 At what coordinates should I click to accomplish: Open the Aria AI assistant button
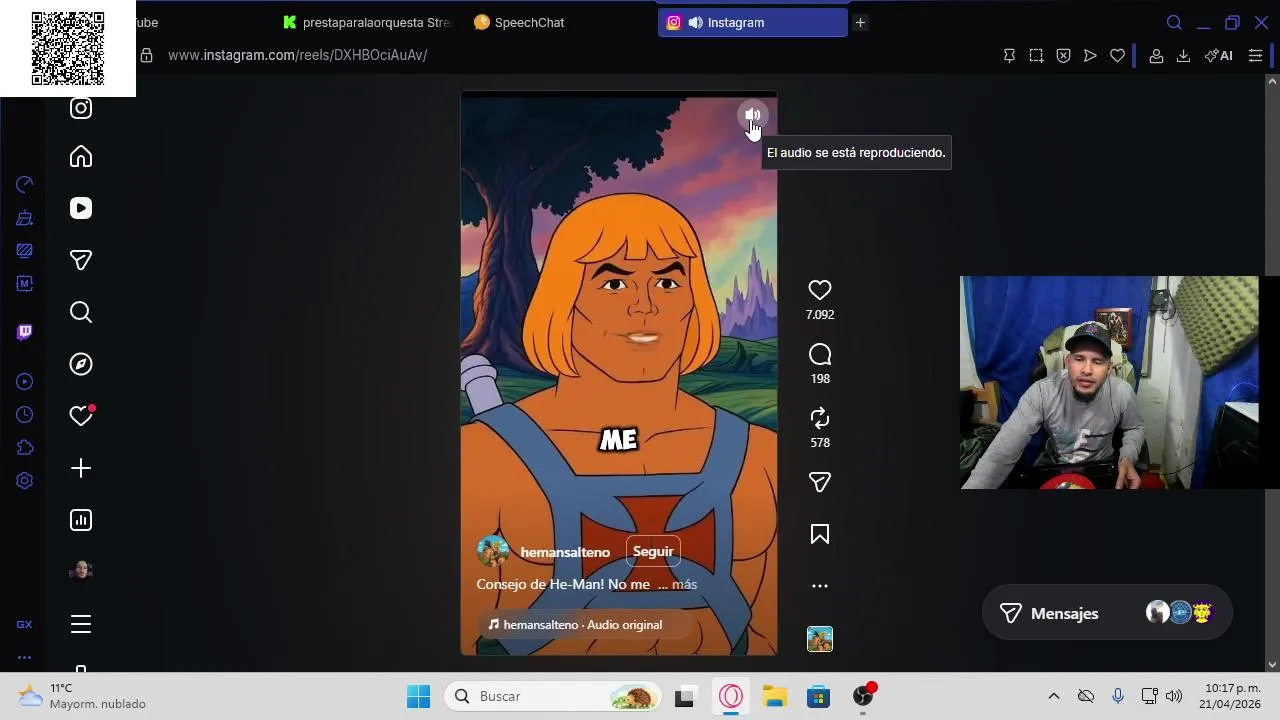(1218, 56)
